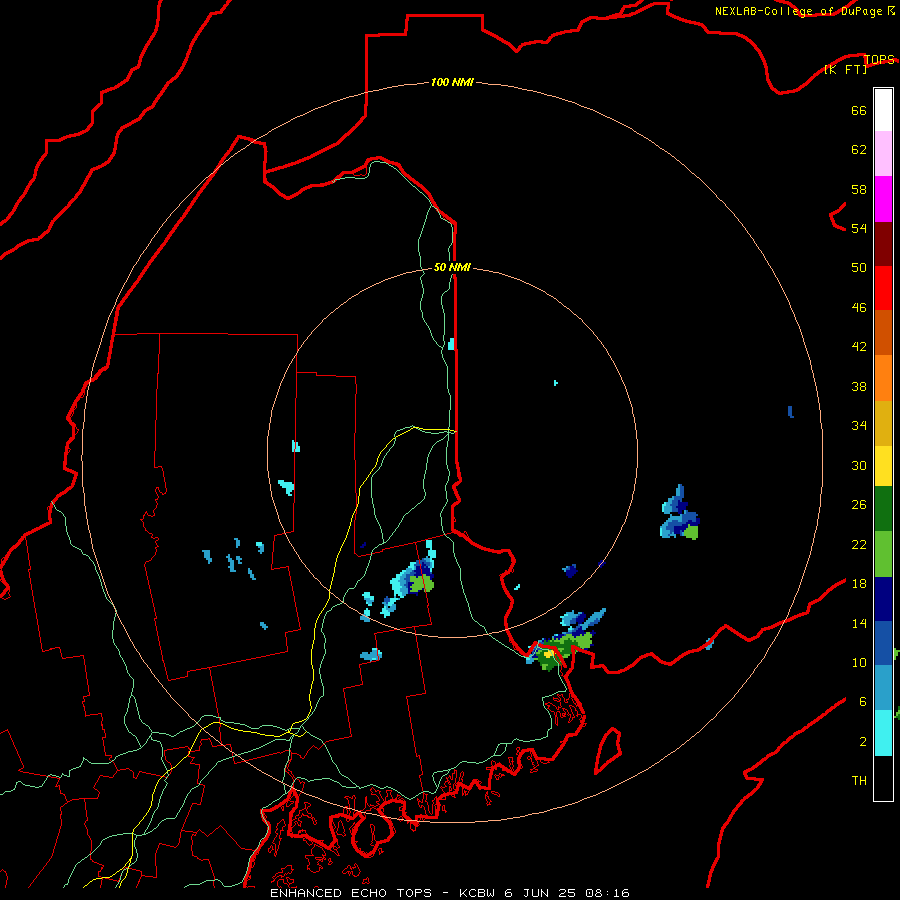Pick the bright orange legend swatch

883,378
